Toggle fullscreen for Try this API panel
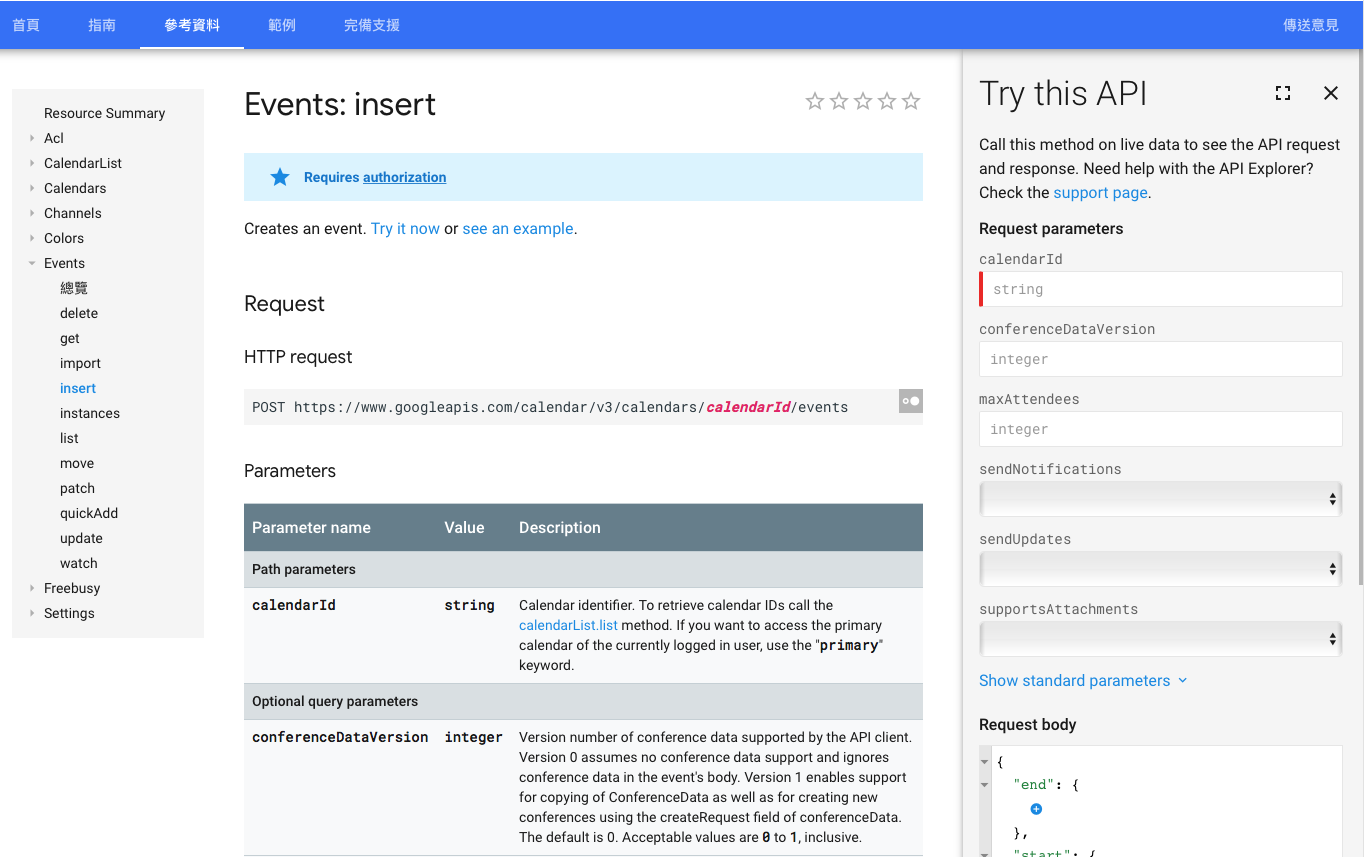This screenshot has height=857, width=1364. click(1283, 93)
